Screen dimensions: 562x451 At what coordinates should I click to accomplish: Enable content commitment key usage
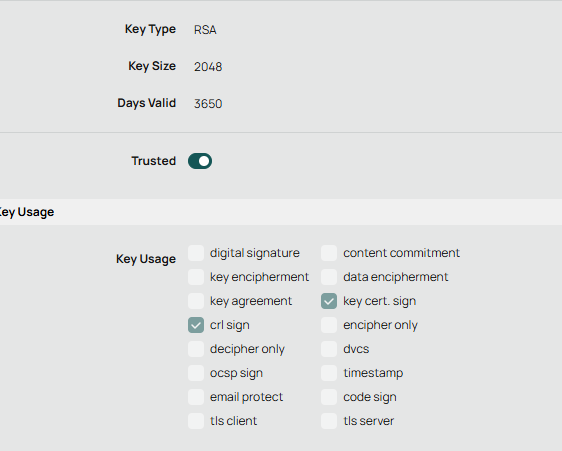coord(329,253)
